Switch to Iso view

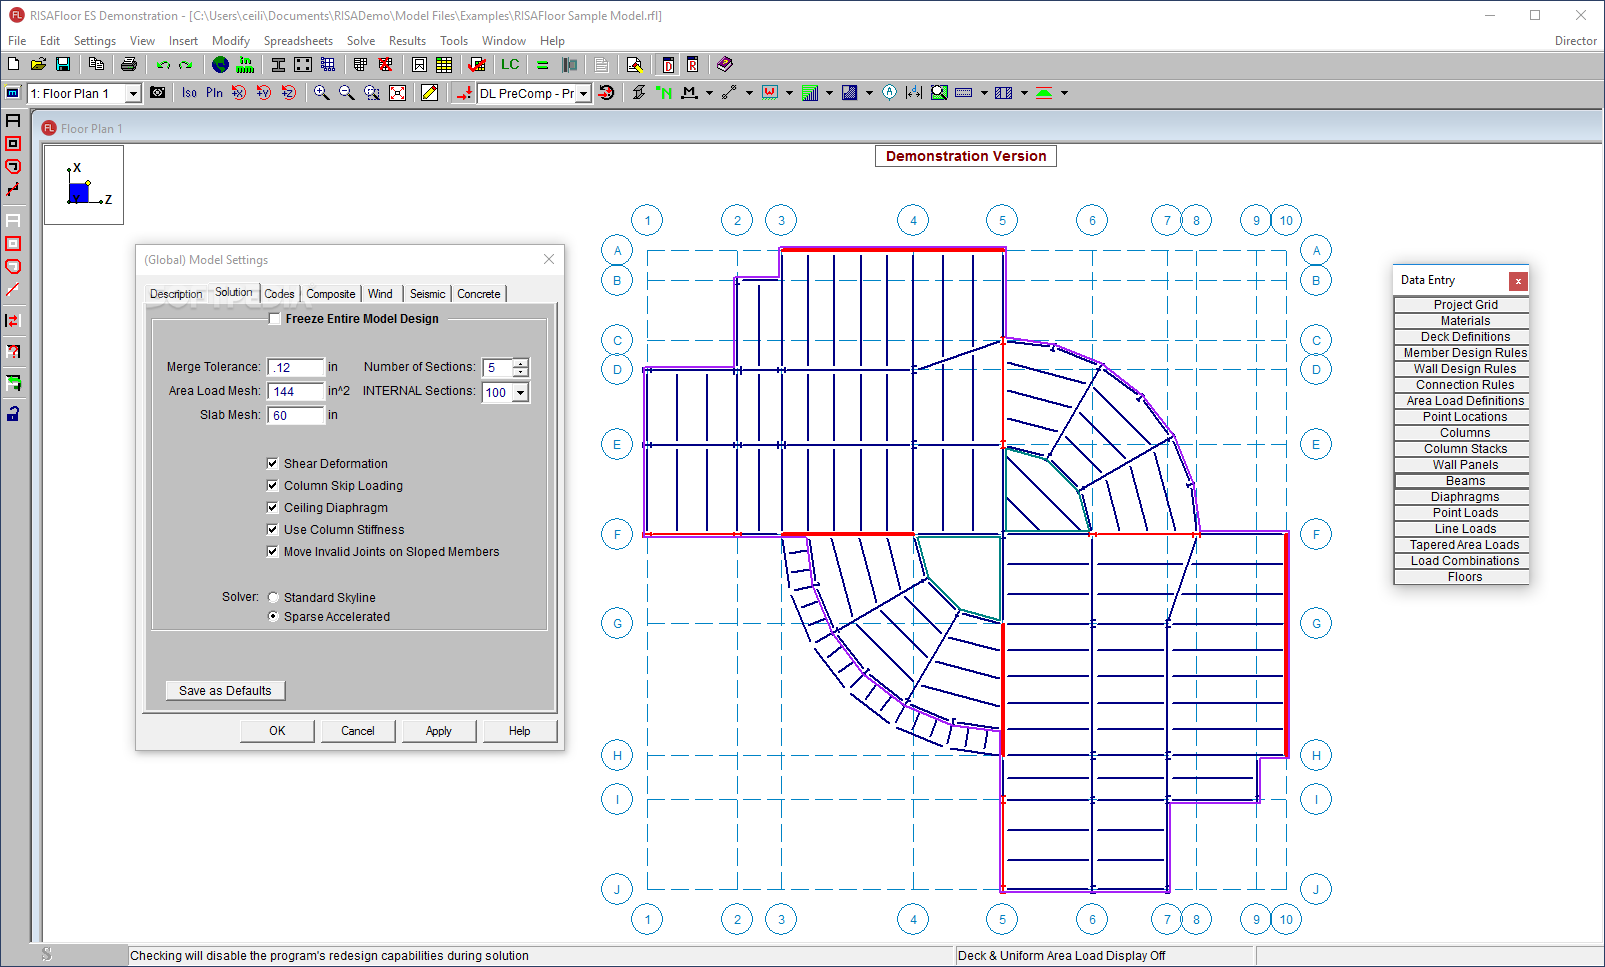click(190, 92)
